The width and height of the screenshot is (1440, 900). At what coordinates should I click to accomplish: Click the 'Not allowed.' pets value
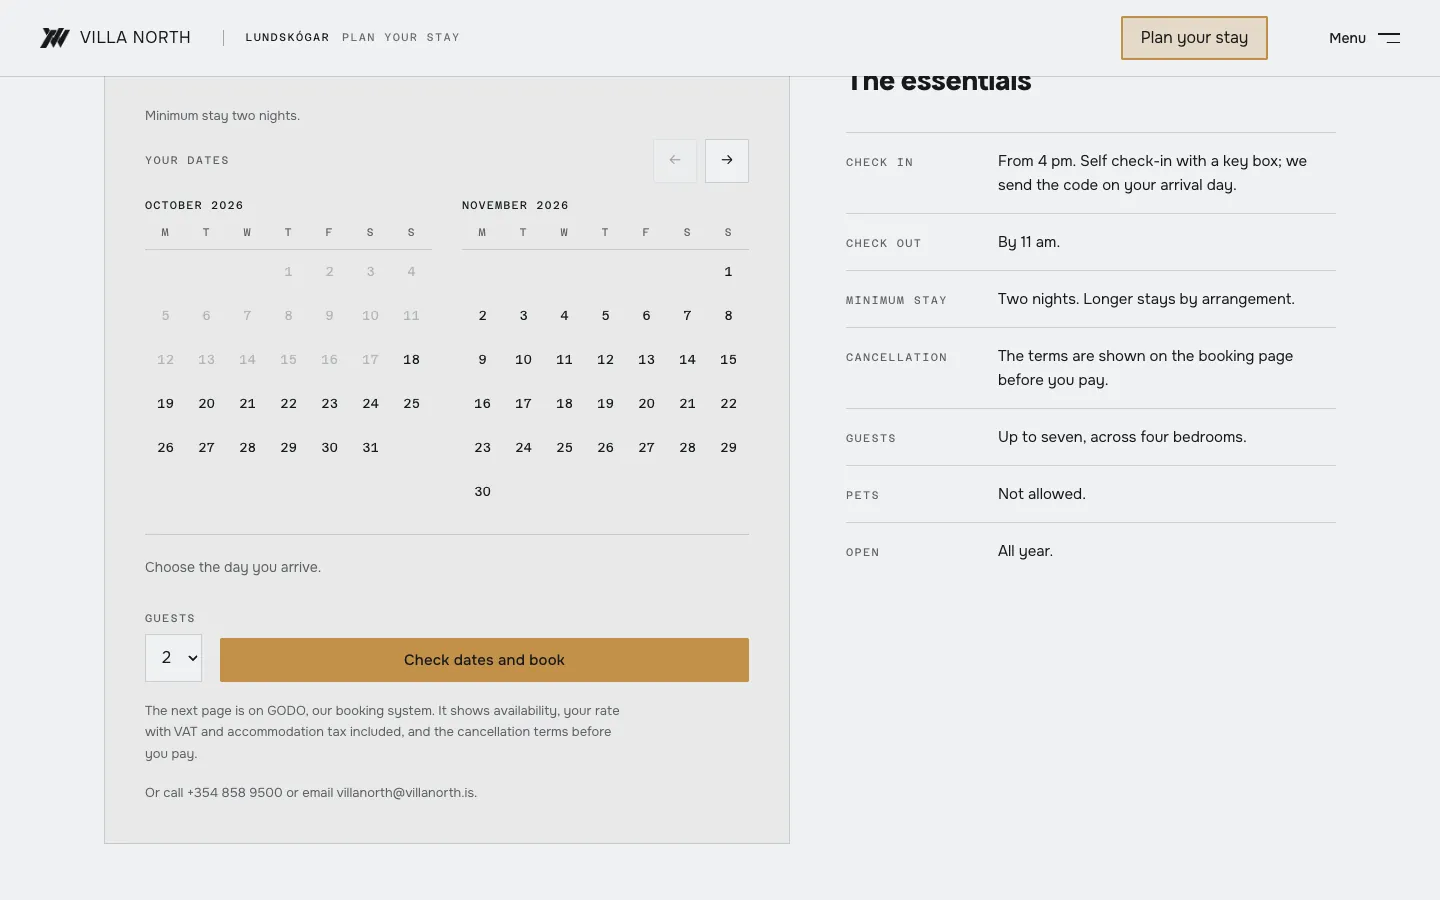coord(1042,494)
